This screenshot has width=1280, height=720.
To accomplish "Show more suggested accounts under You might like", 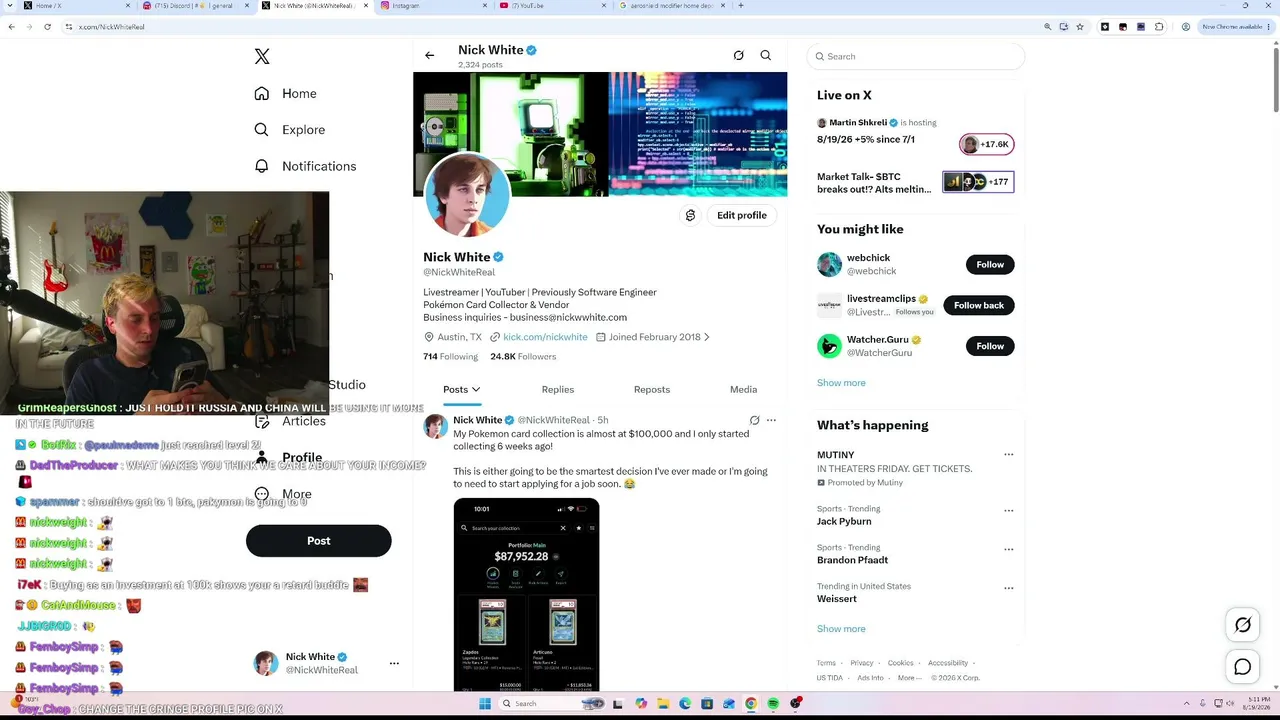I will coord(841,383).
